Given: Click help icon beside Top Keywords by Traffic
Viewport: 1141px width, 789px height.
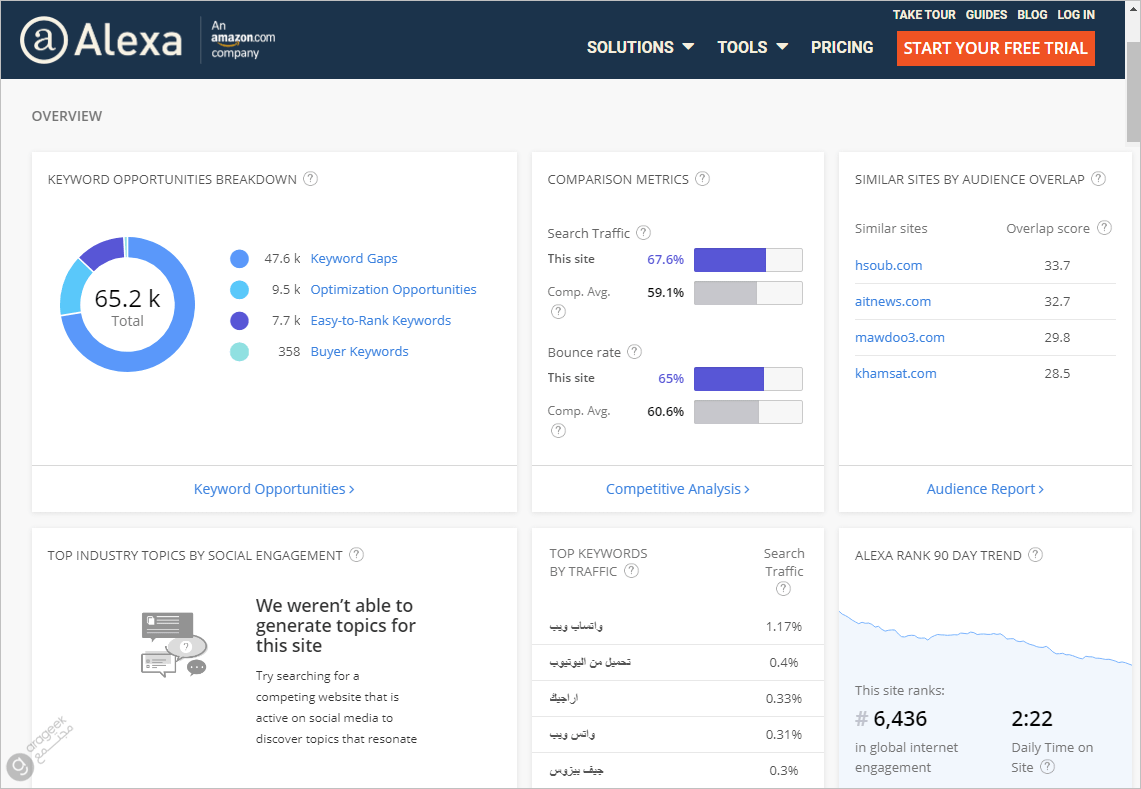Looking at the screenshot, I should (x=632, y=571).
